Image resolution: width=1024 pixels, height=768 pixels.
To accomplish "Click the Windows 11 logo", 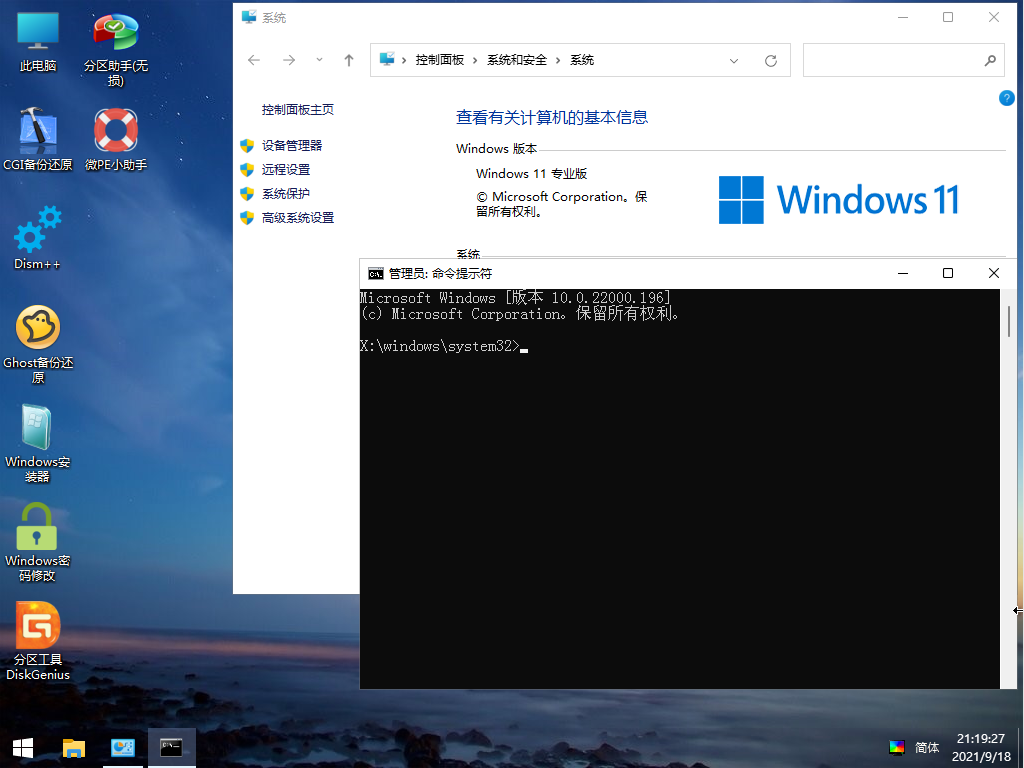I will tap(839, 200).
